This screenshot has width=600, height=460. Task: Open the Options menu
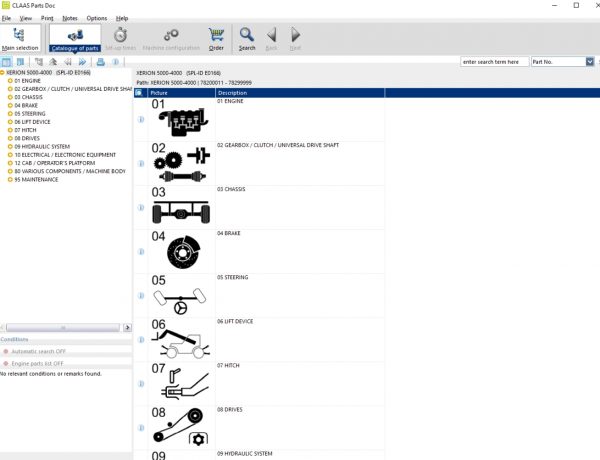pyautogui.click(x=97, y=18)
